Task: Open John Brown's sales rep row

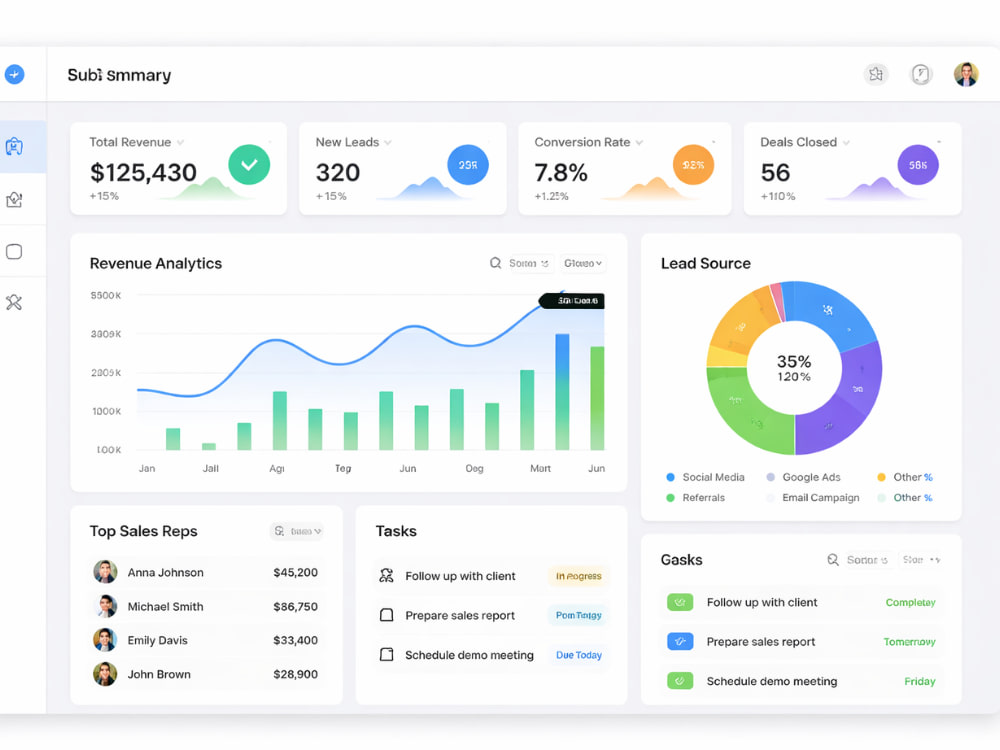Action: pyautogui.click(x=206, y=674)
